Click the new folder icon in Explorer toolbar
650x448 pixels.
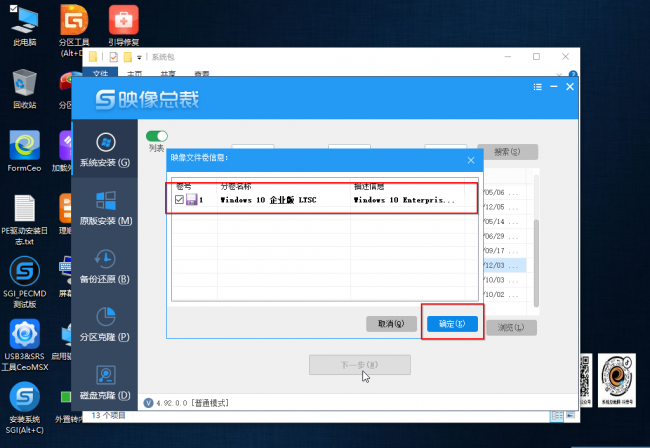[x=128, y=57]
